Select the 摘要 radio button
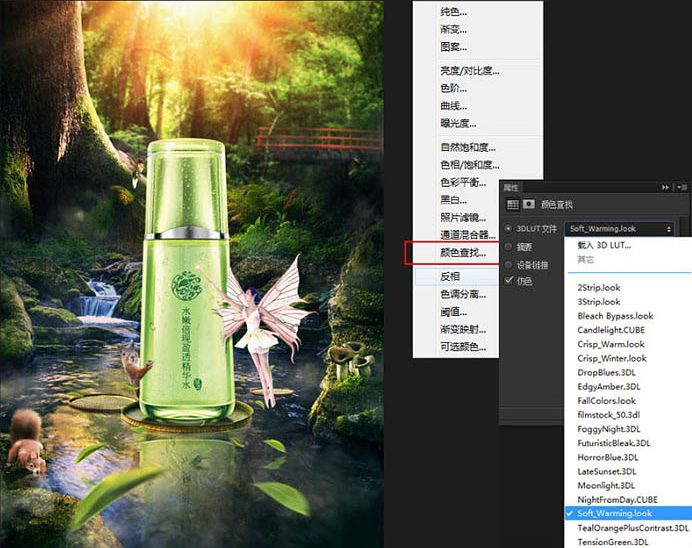Image resolution: width=692 pixels, height=548 pixels. pos(509,246)
